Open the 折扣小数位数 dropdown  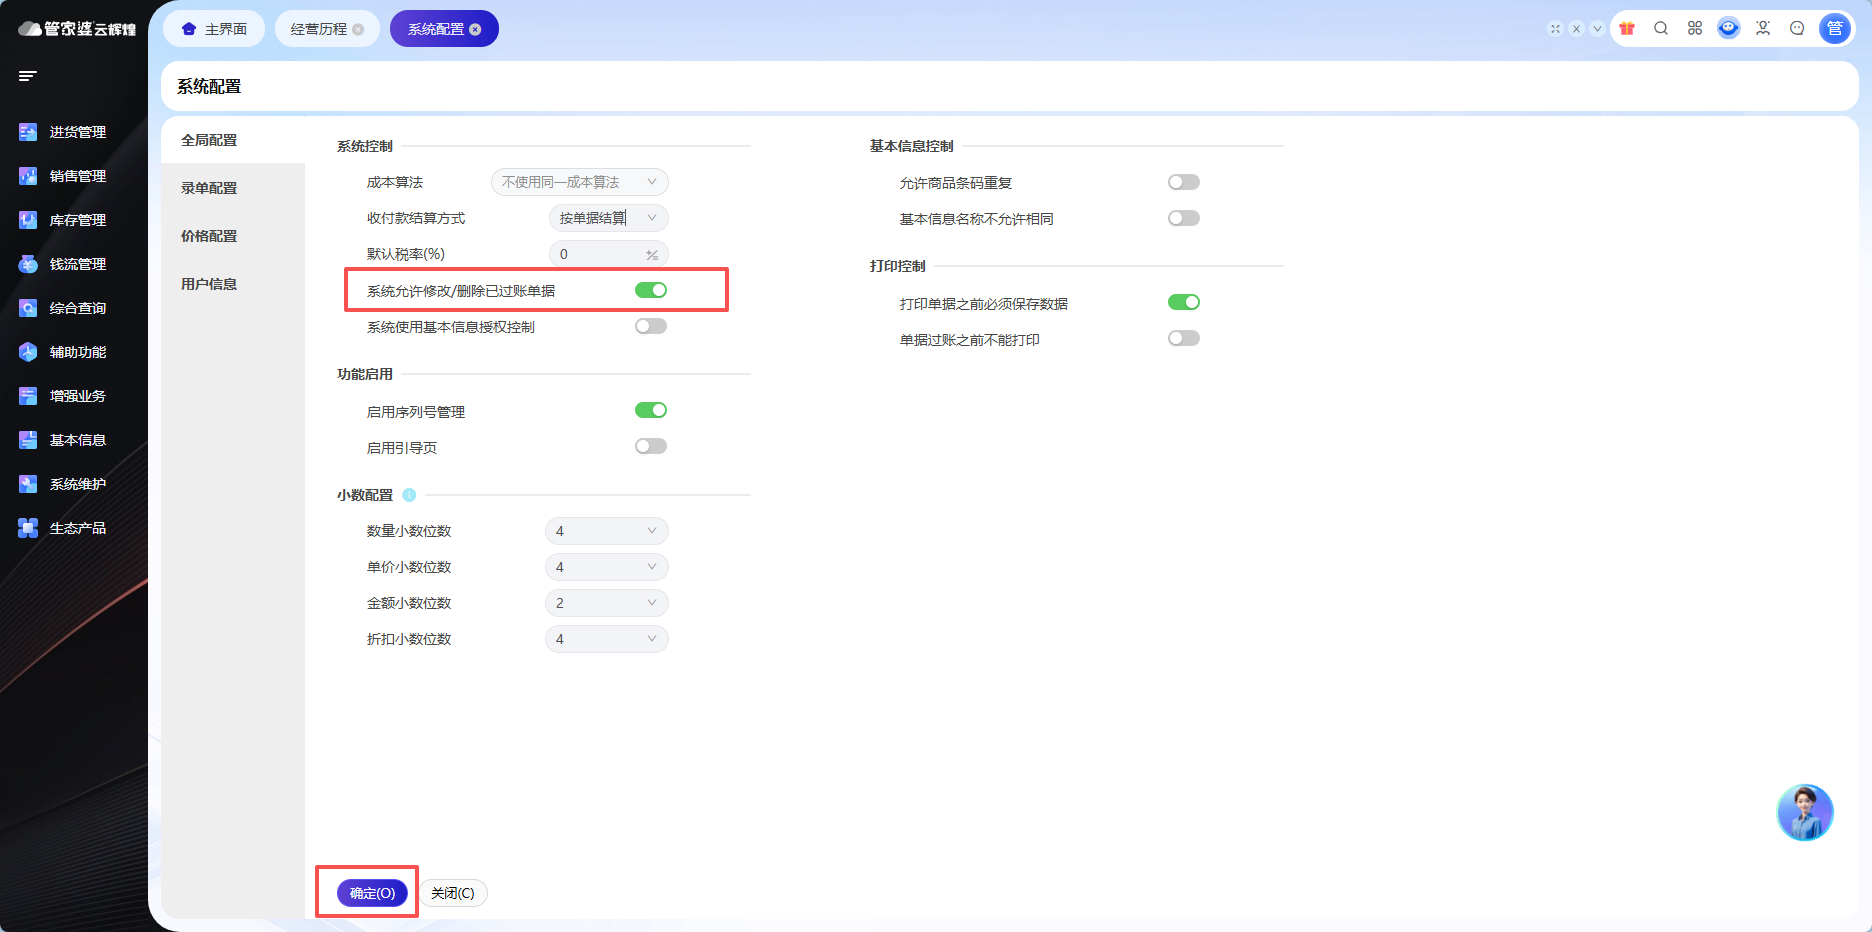pyautogui.click(x=607, y=639)
